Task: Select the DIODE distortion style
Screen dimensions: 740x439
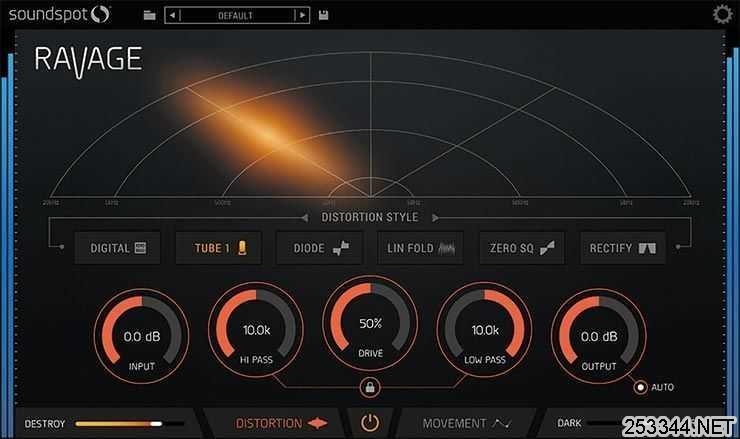Action: pyautogui.click(x=320, y=248)
